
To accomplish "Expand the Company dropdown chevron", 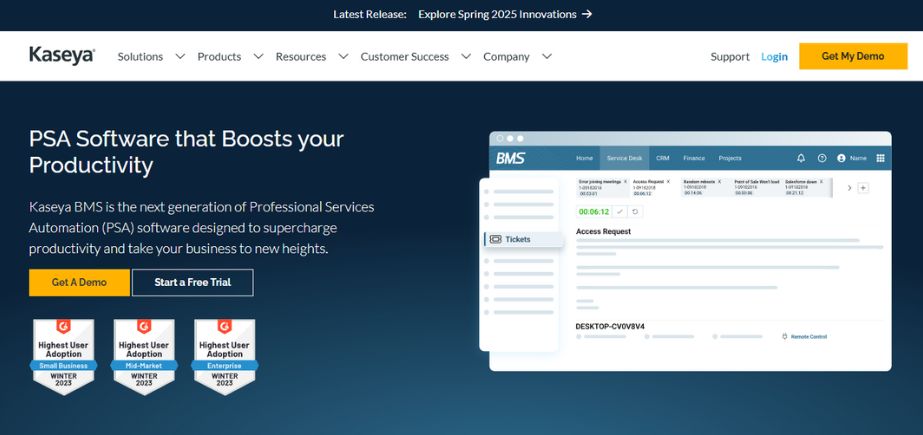I will [546, 57].
